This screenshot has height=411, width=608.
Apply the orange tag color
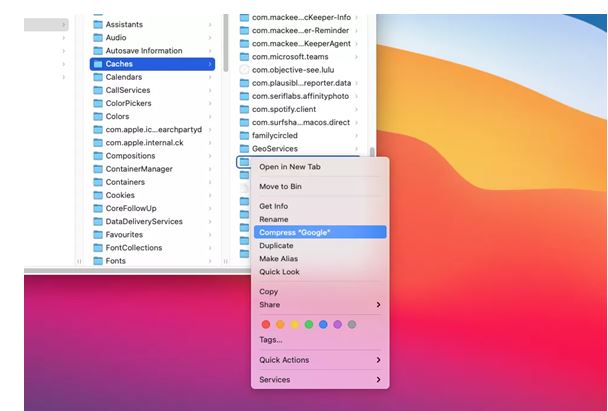tap(280, 325)
